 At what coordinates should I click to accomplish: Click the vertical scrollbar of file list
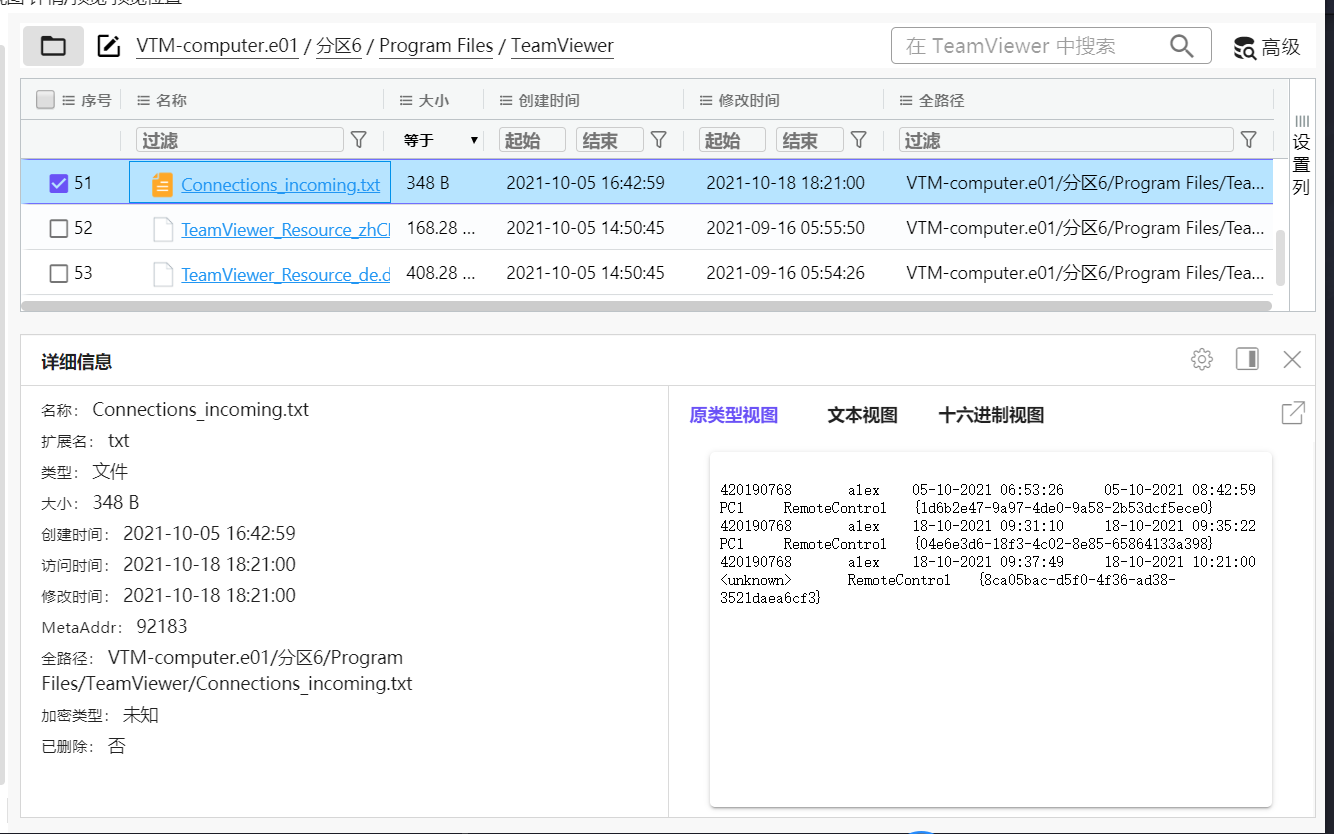coord(1280,258)
